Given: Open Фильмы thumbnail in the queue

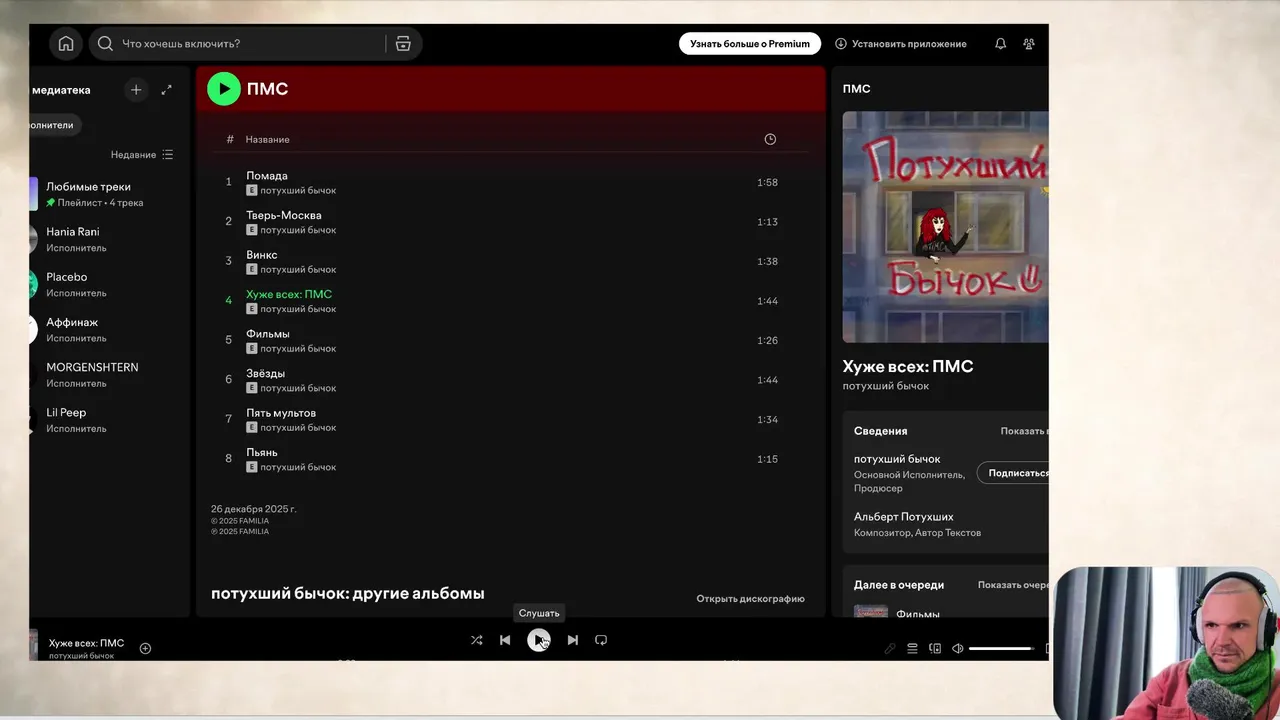Looking at the screenshot, I should click(871, 611).
